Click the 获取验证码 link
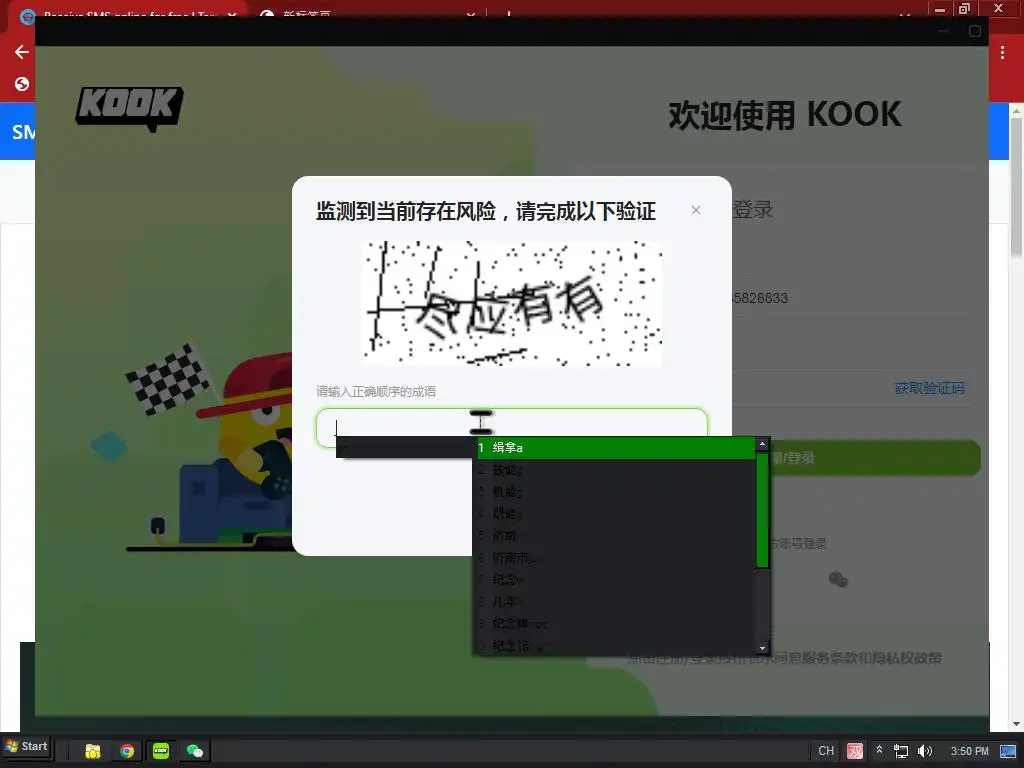This screenshot has height=768, width=1024. pyautogui.click(x=929, y=388)
